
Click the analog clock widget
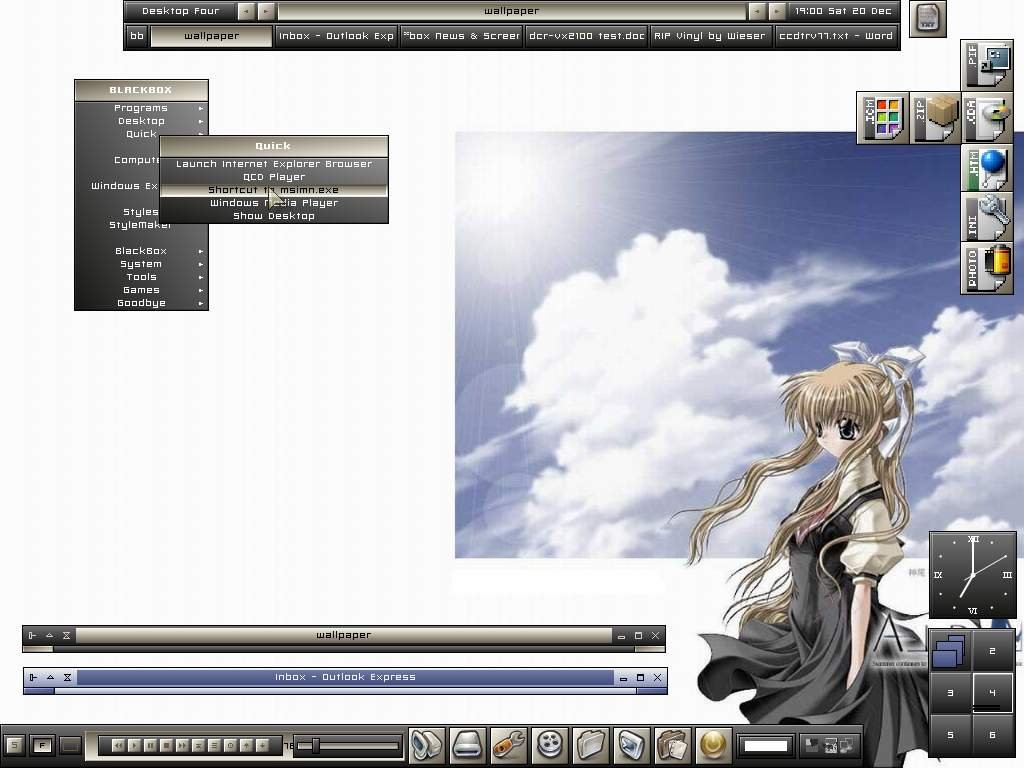point(972,575)
